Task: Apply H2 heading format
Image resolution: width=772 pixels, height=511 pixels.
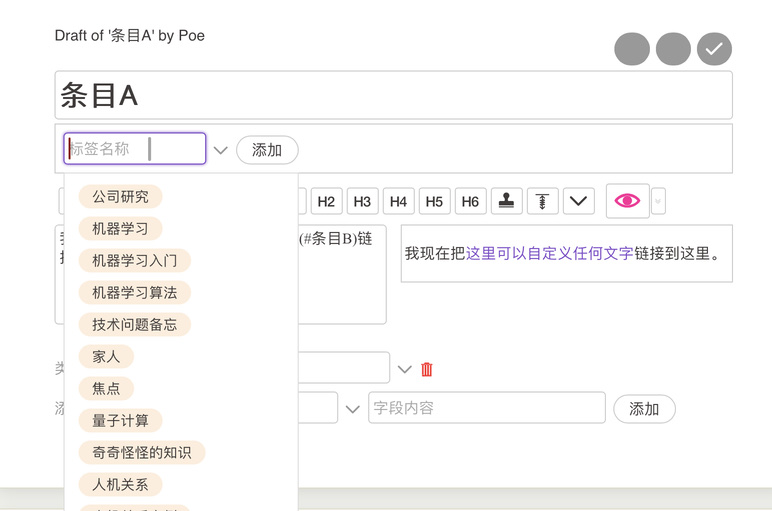Action: click(326, 201)
